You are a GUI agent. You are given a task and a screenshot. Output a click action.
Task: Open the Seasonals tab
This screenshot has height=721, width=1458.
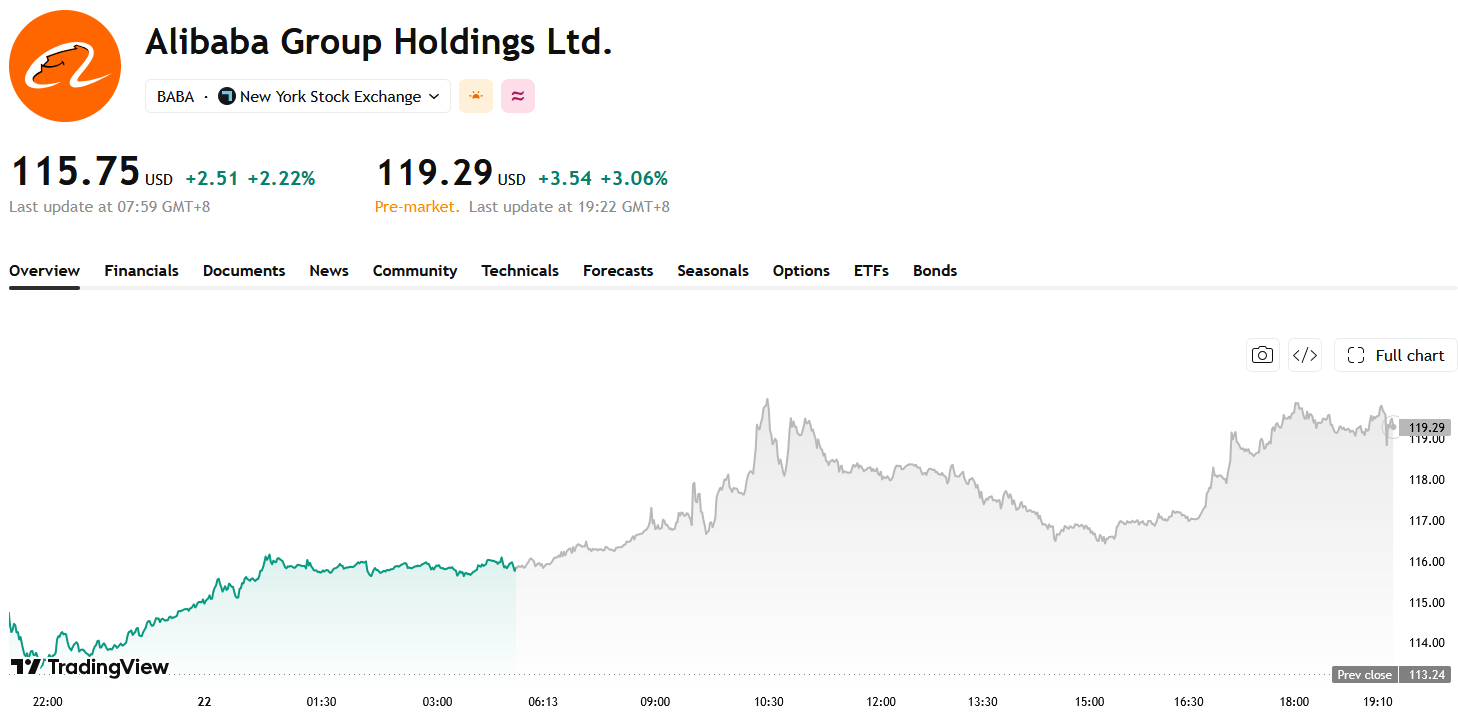point(713,271)
